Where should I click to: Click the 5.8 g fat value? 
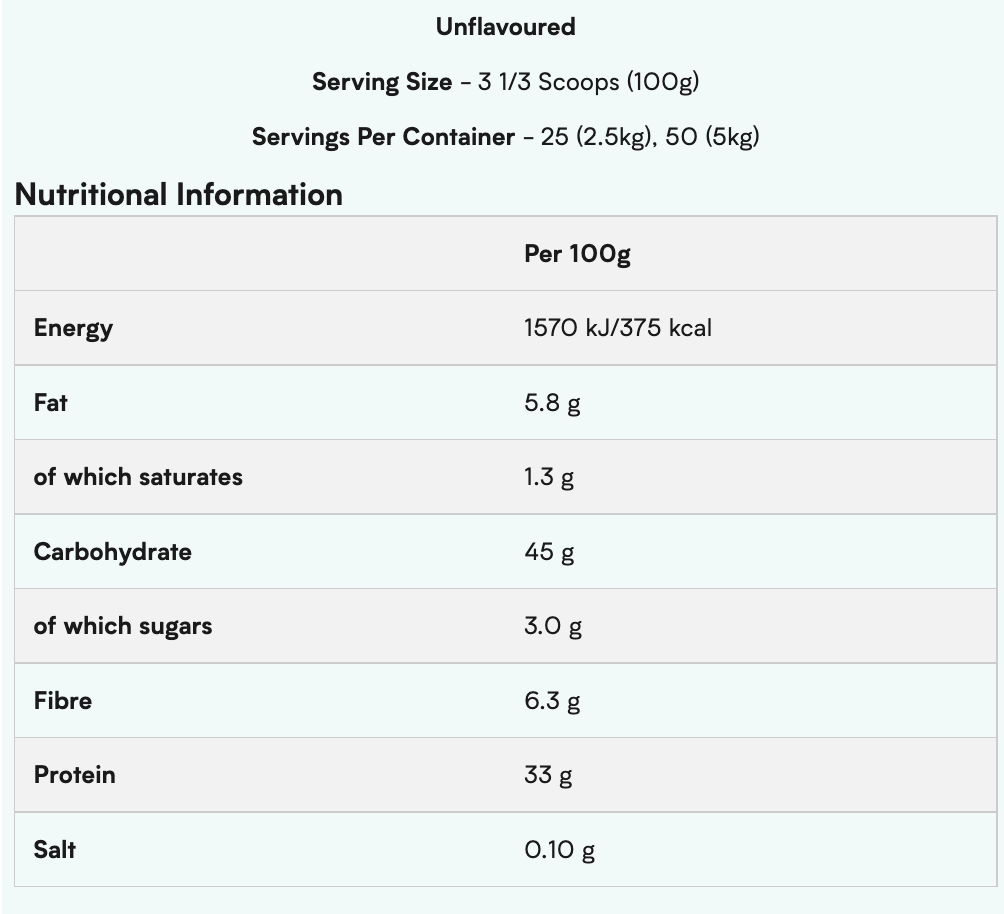tap(552, 403)
